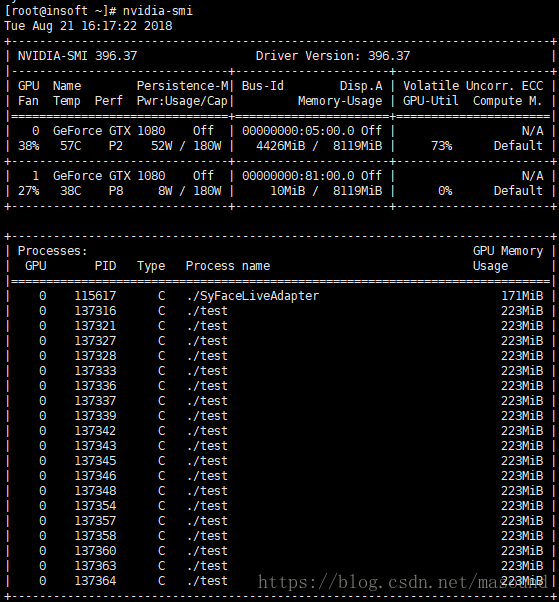The width and height of the screenshot is (559, 602).
Task: Click PID 115617
Action: (95, 296)
